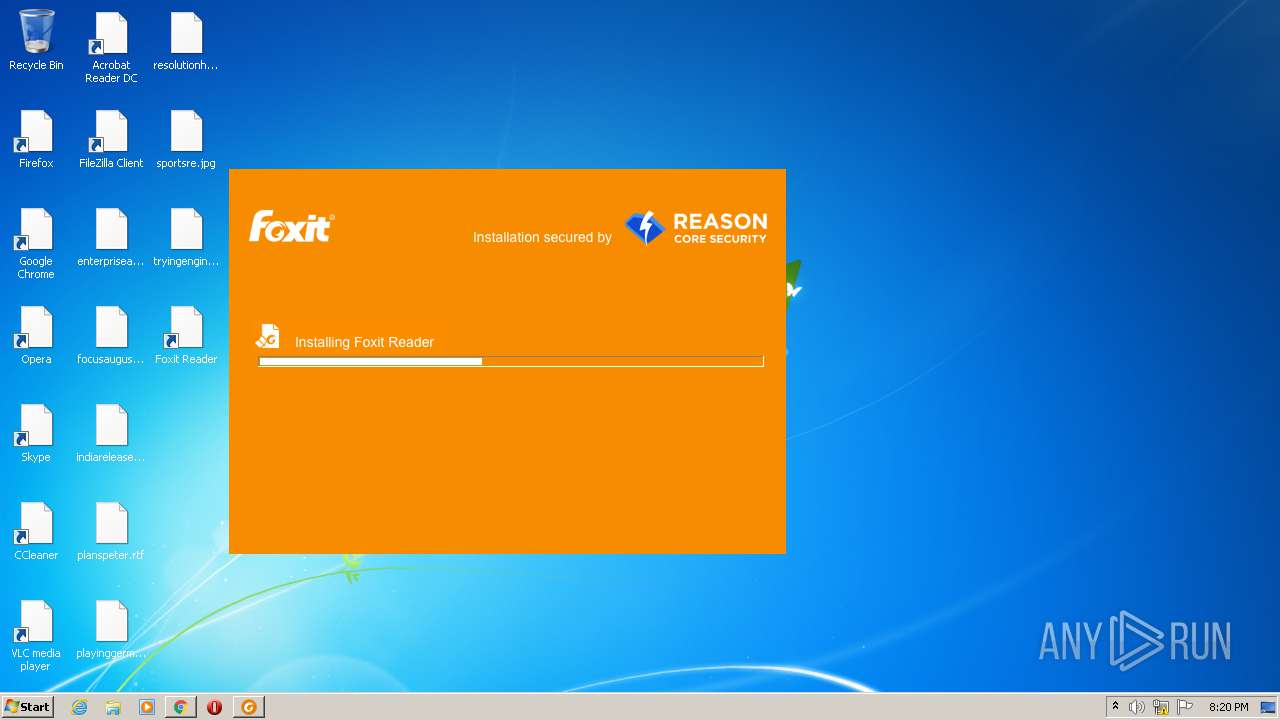Click the Show desktop button
Image resolution: width=1280 pixels, height=720 pixels.
(x=1269, y=707)
